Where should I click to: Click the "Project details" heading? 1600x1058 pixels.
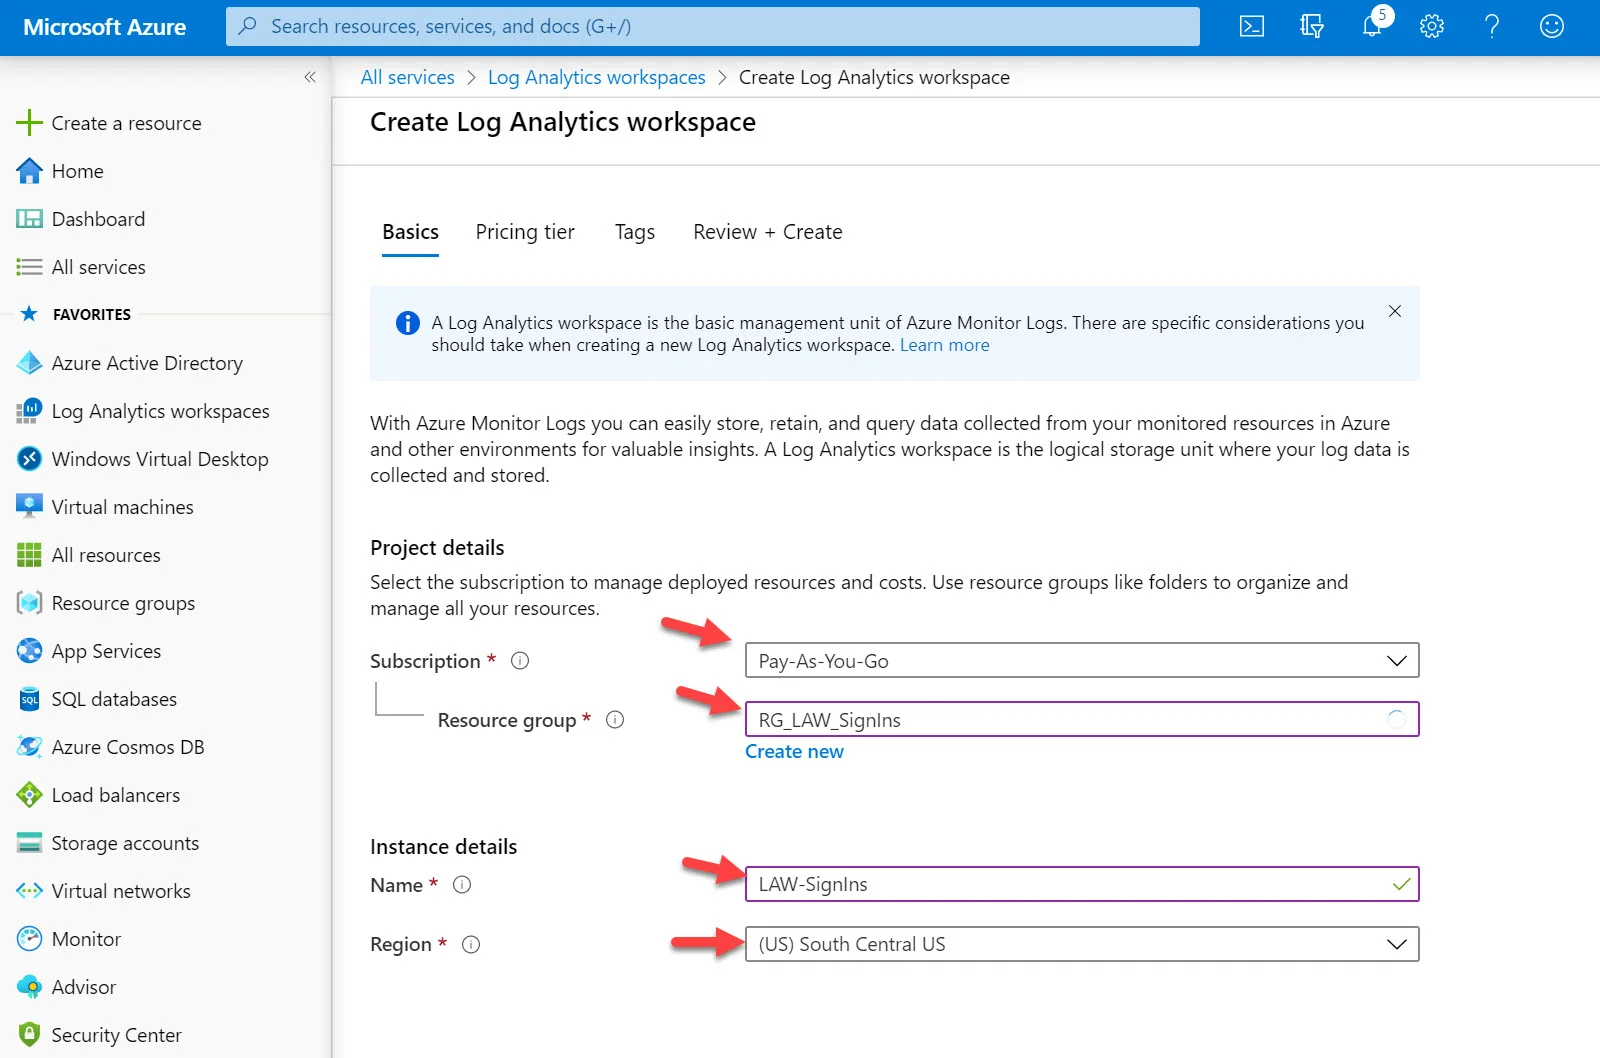[x=437, y=548]
